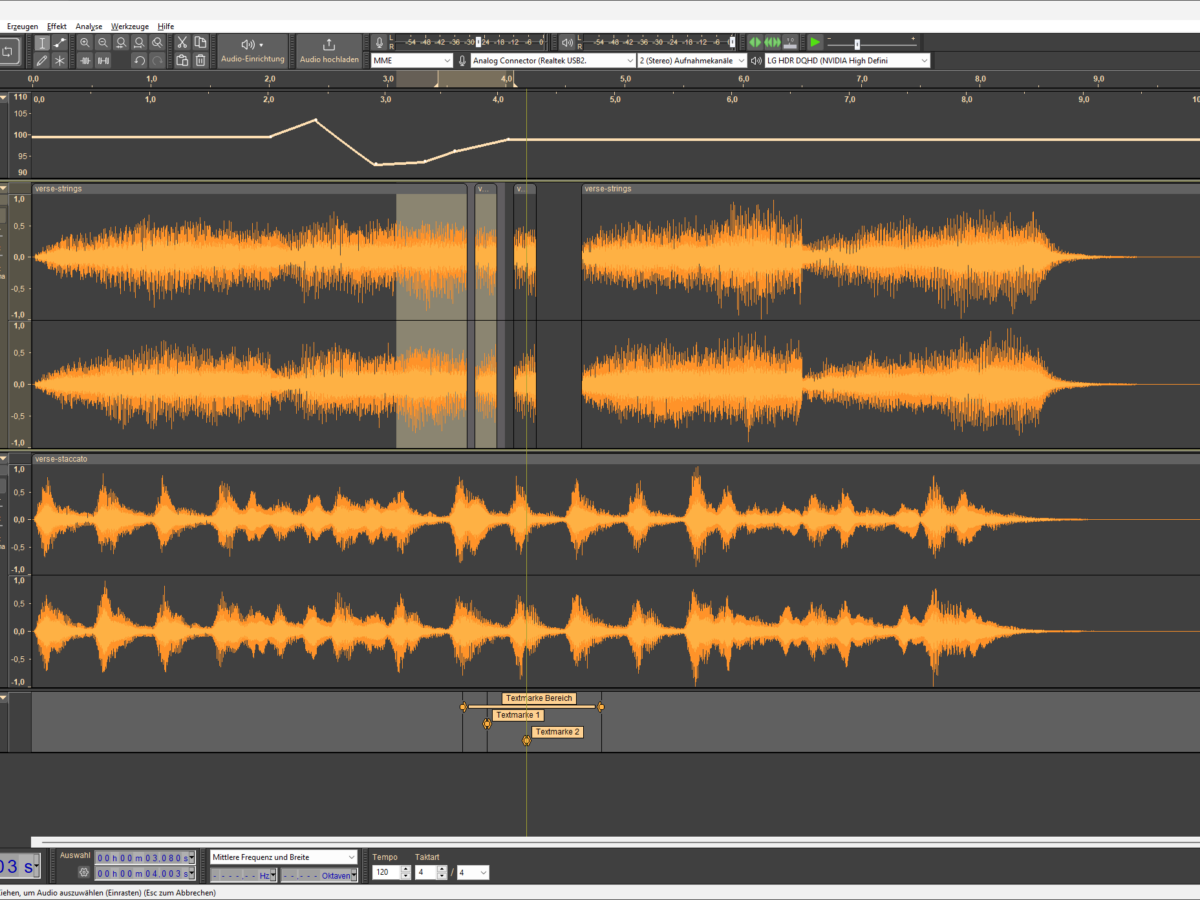Click the Audio hochladen button
The height and width of the screenshot is (900, 1200).
point(329,50)
